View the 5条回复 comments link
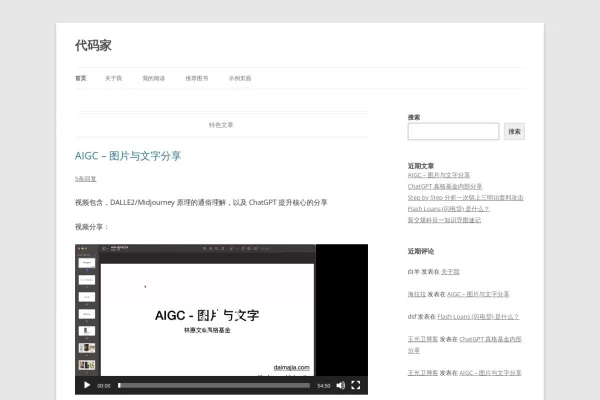600x400 pixels. (x=86, y=179)
